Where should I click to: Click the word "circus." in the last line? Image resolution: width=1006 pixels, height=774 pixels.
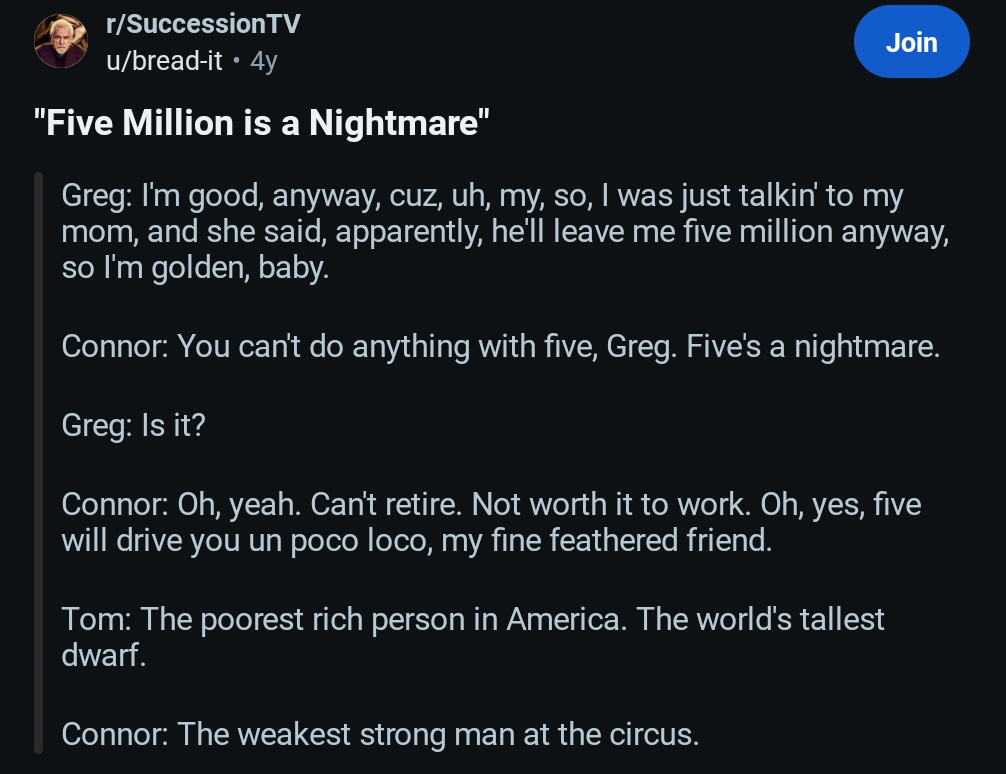click(654, 734)
